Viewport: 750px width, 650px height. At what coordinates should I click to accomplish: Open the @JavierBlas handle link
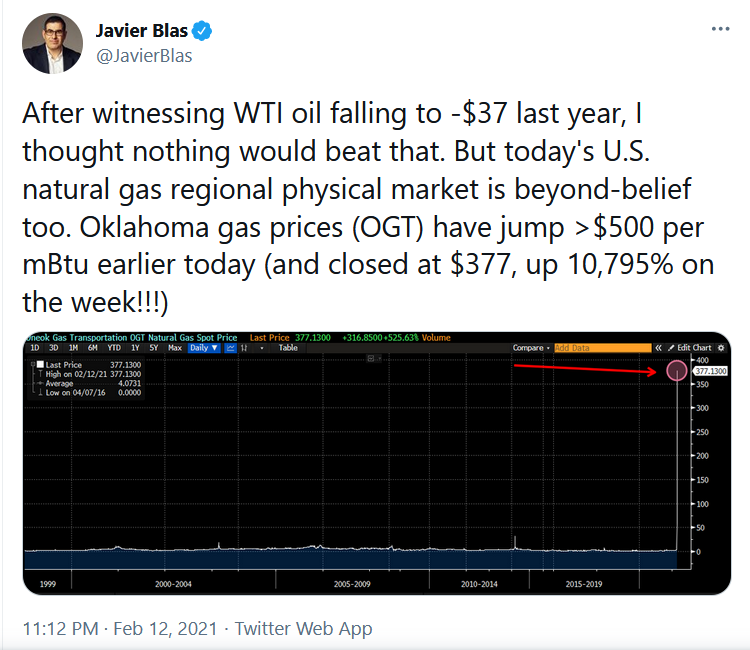click(x=144, y=56)
